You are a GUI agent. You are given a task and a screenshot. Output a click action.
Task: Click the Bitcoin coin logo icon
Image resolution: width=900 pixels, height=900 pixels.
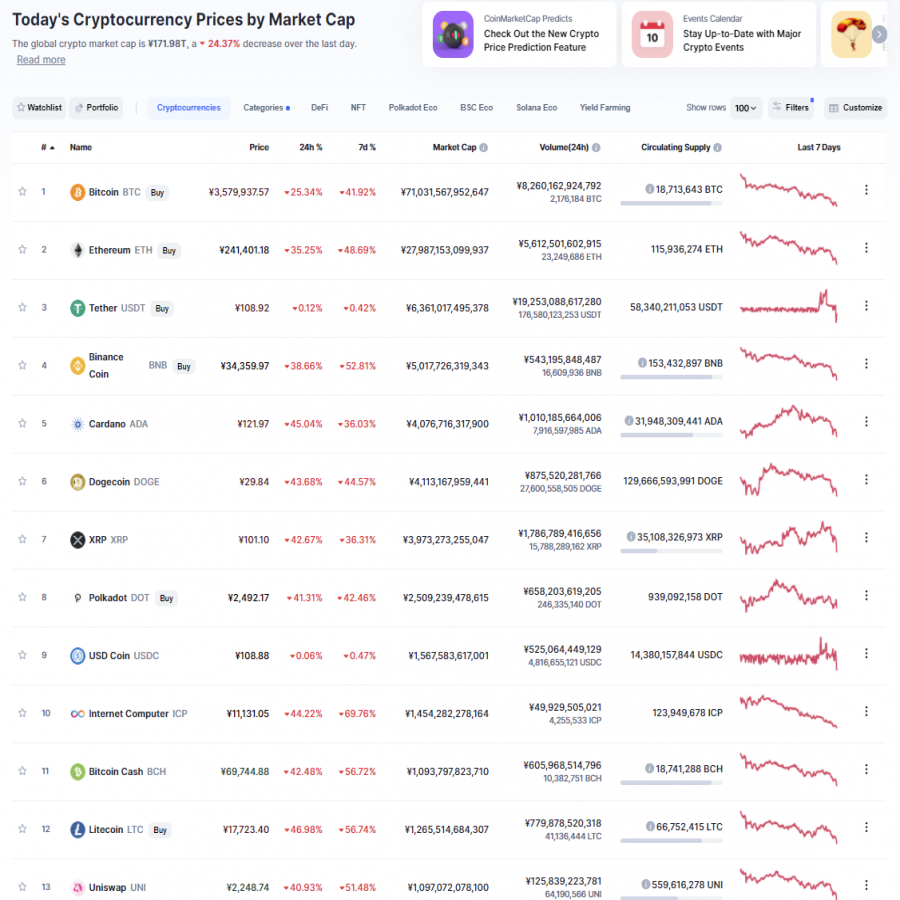point(77,192)
